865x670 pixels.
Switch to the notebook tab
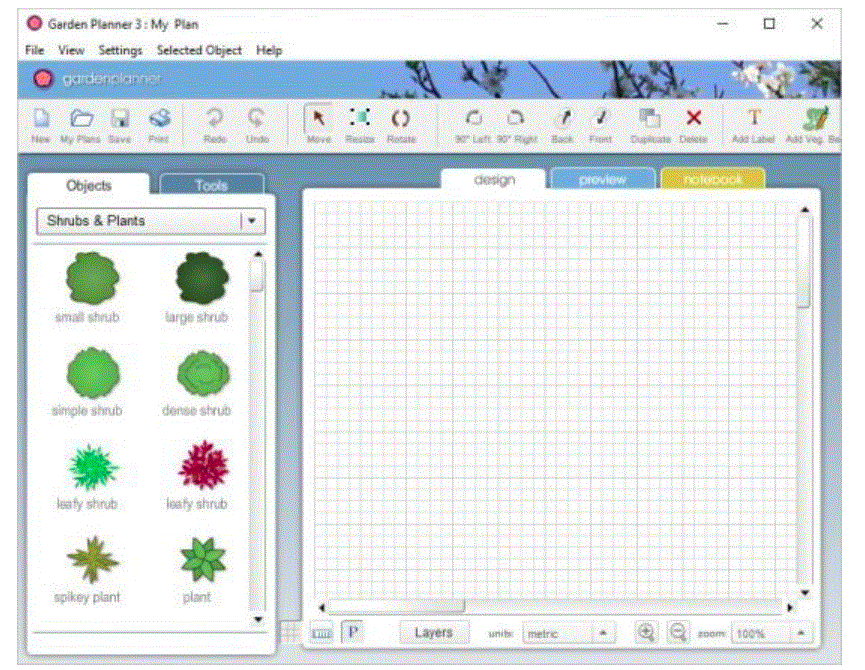[x=712, y=180]
